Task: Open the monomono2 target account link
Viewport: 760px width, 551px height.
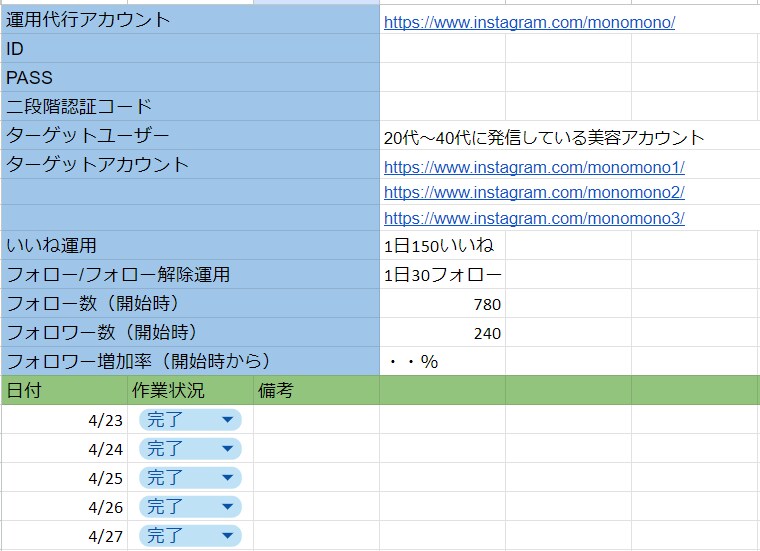Action: click(x=534, y=192)
